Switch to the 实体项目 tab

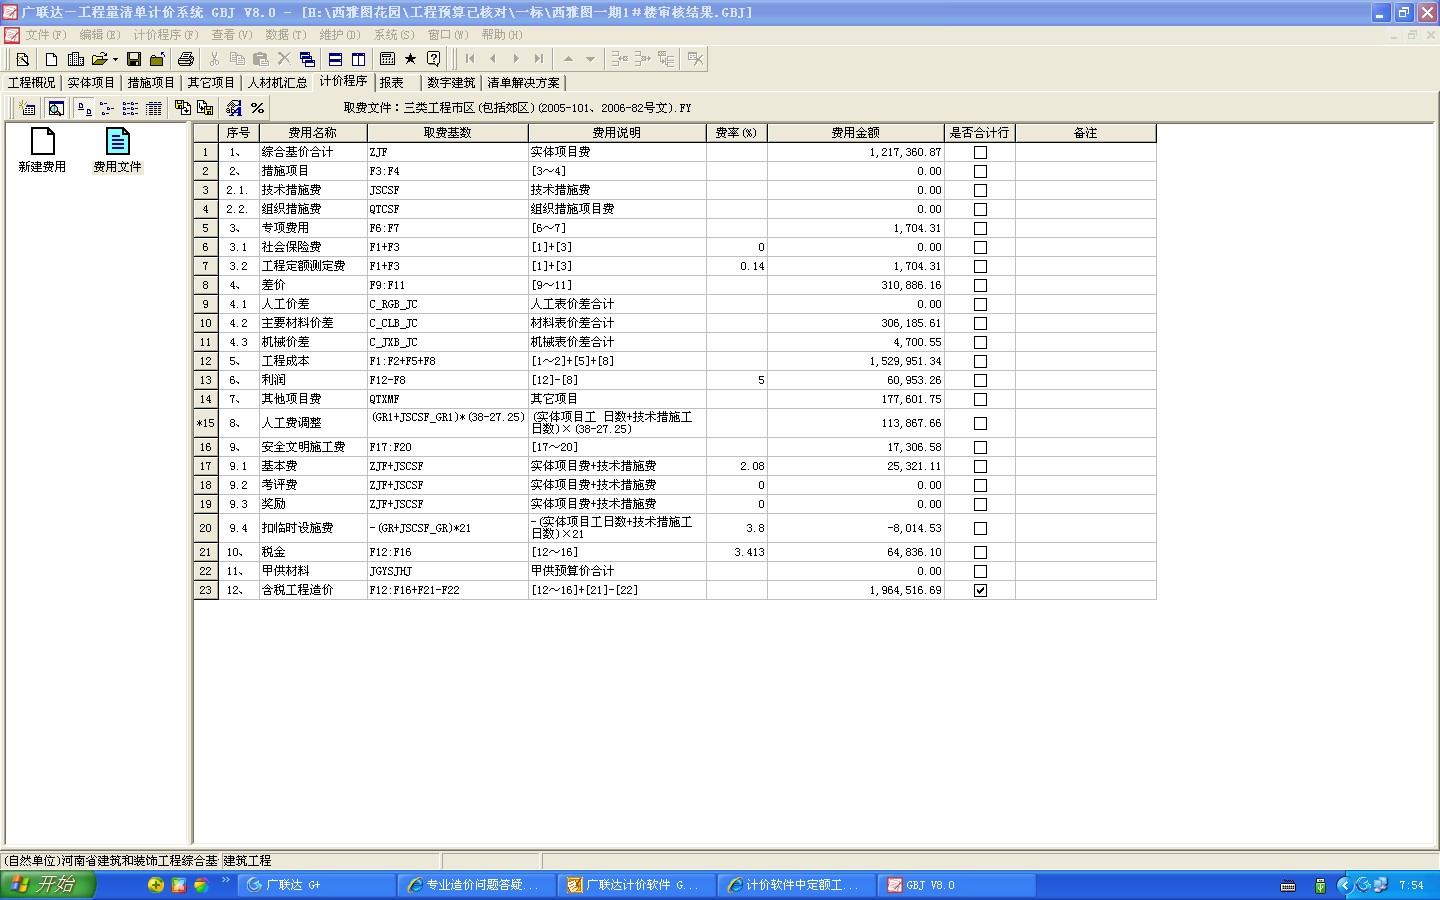coord(91,83)
